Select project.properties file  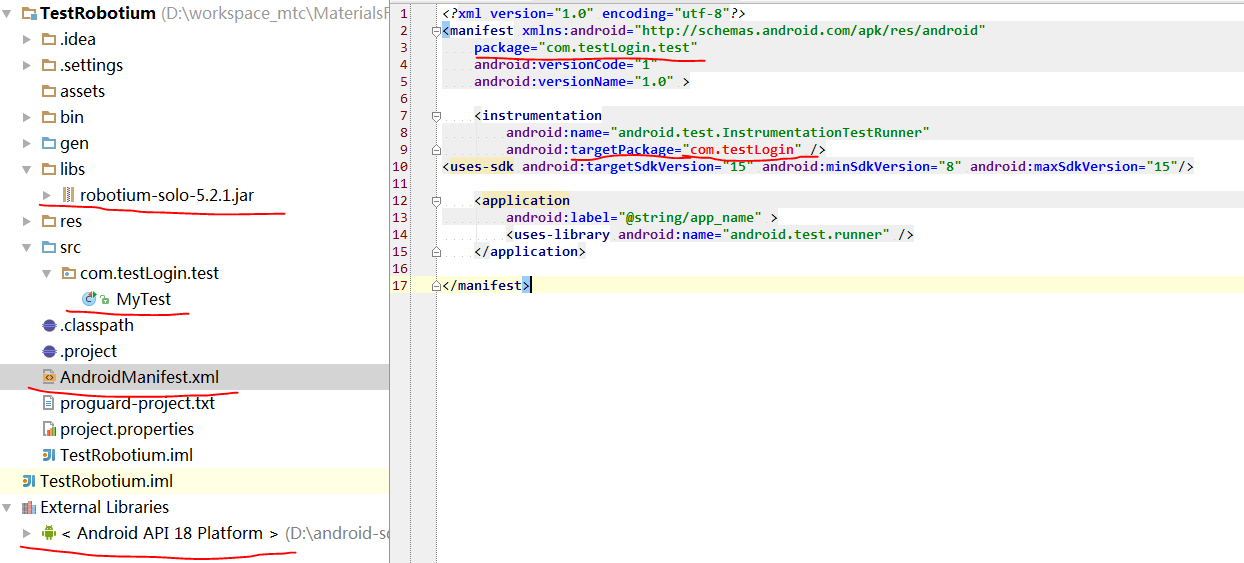pos(127,430)
